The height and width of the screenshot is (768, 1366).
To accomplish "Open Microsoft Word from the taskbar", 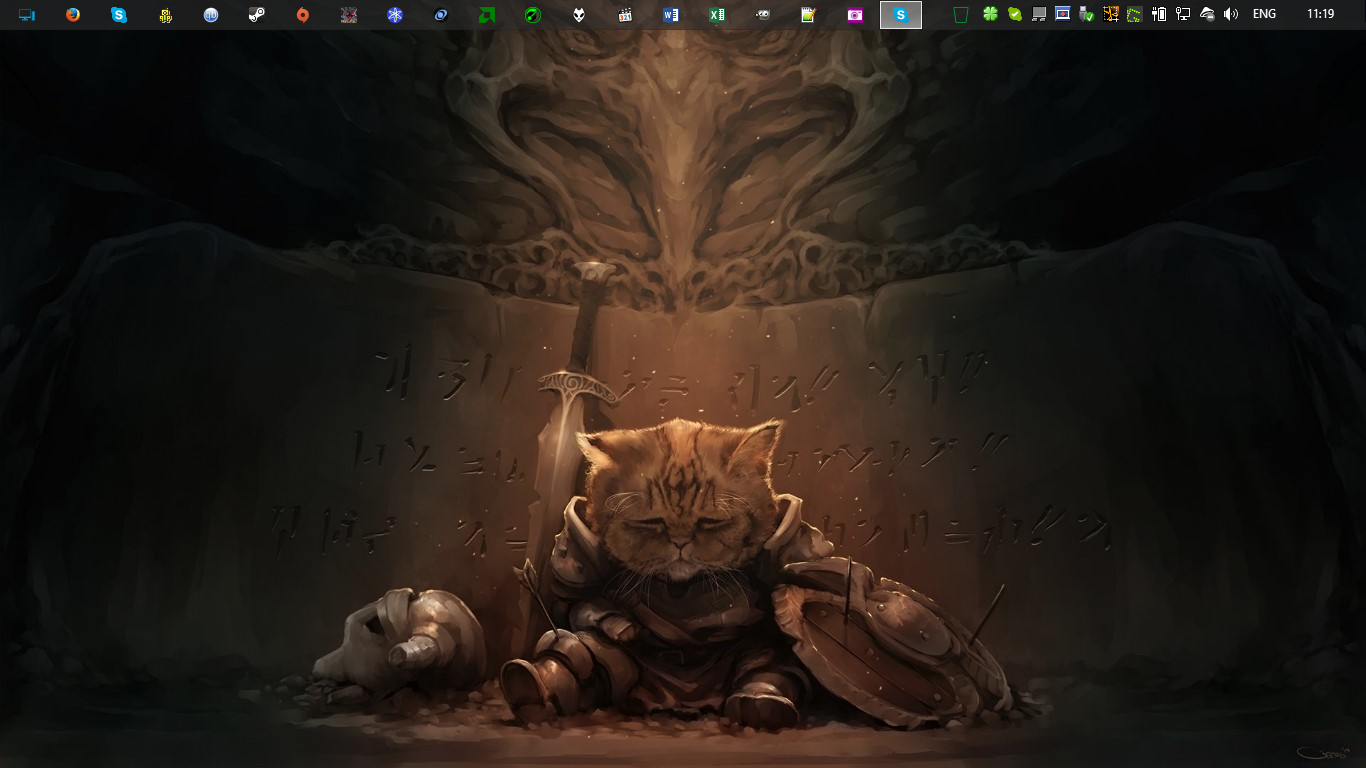I will coord(671,15).
